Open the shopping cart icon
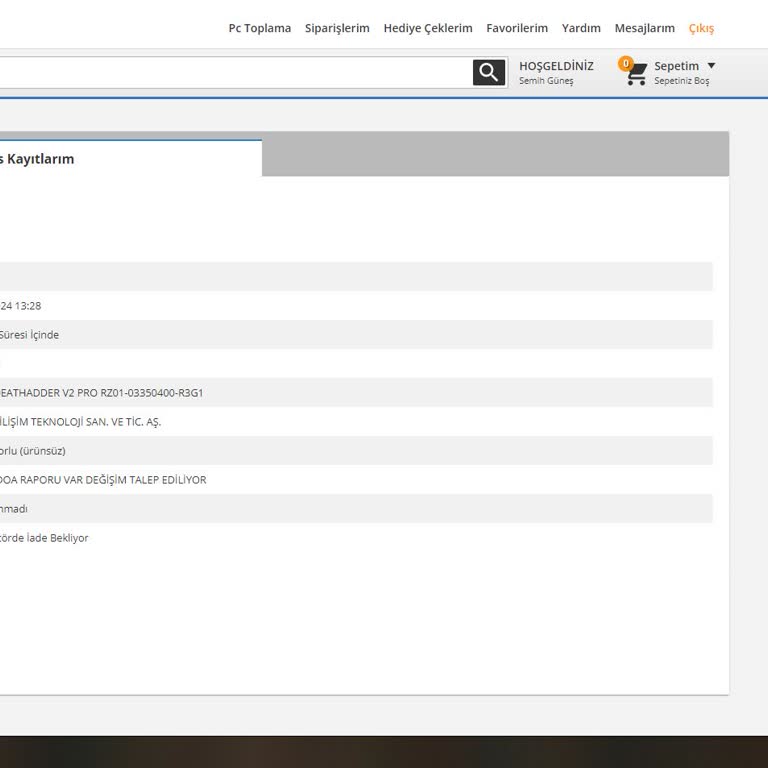 [x=636, y=74]
